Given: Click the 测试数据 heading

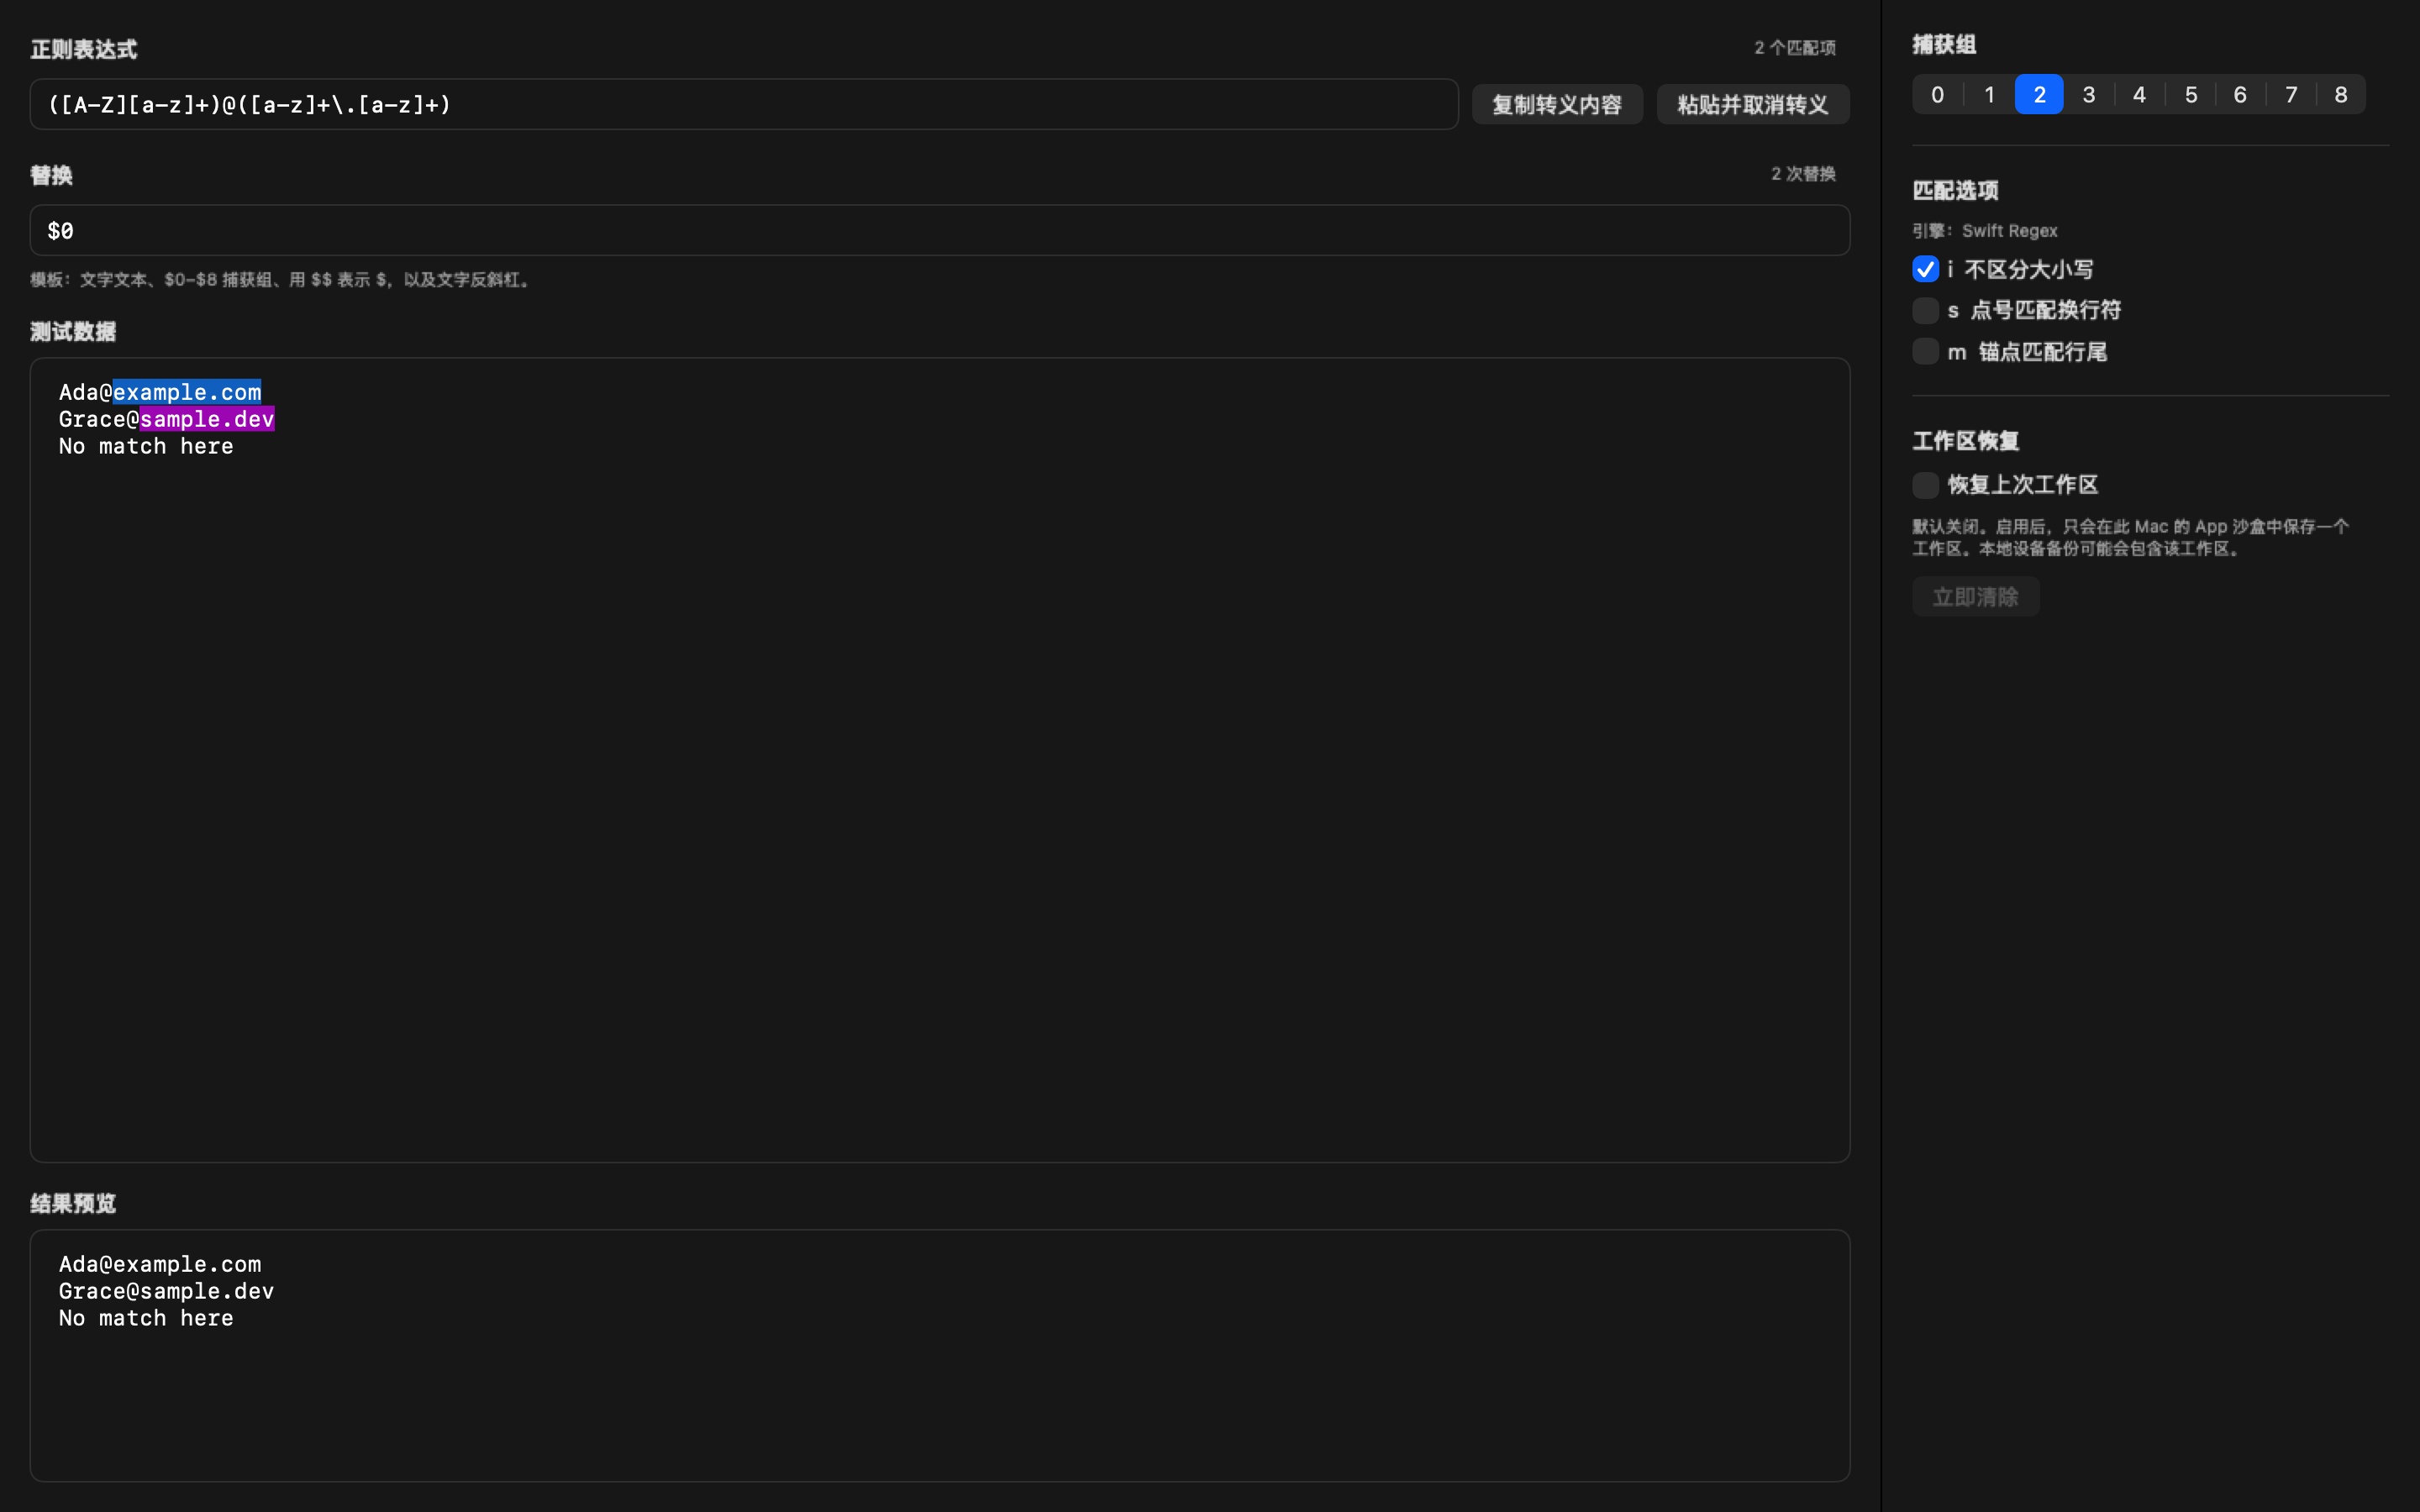Looking at the screenshot, I should (x=73, y=332).
